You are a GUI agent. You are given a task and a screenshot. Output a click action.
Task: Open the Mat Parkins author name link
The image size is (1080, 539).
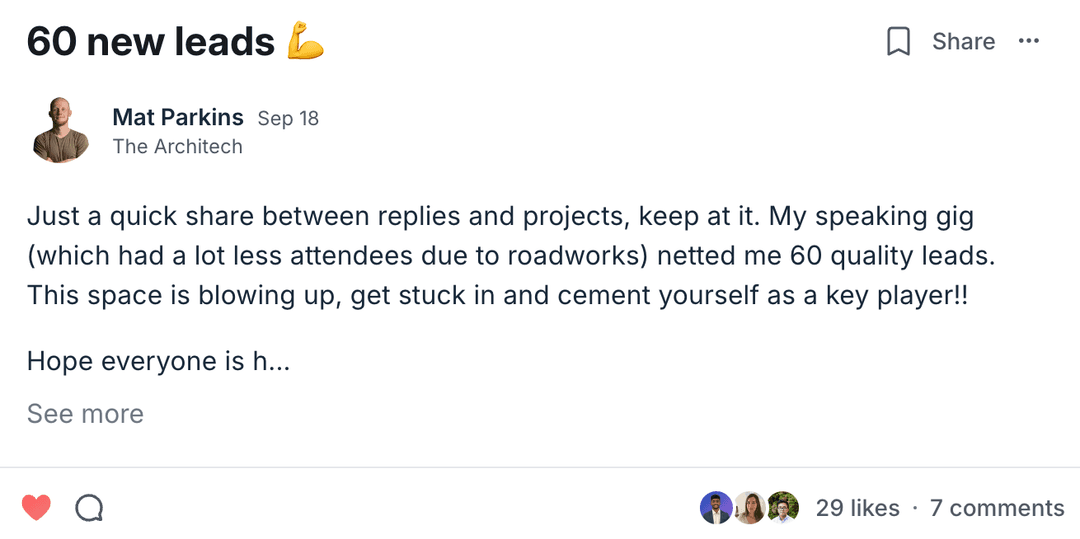pyautogui.click(x=178, y=117)
